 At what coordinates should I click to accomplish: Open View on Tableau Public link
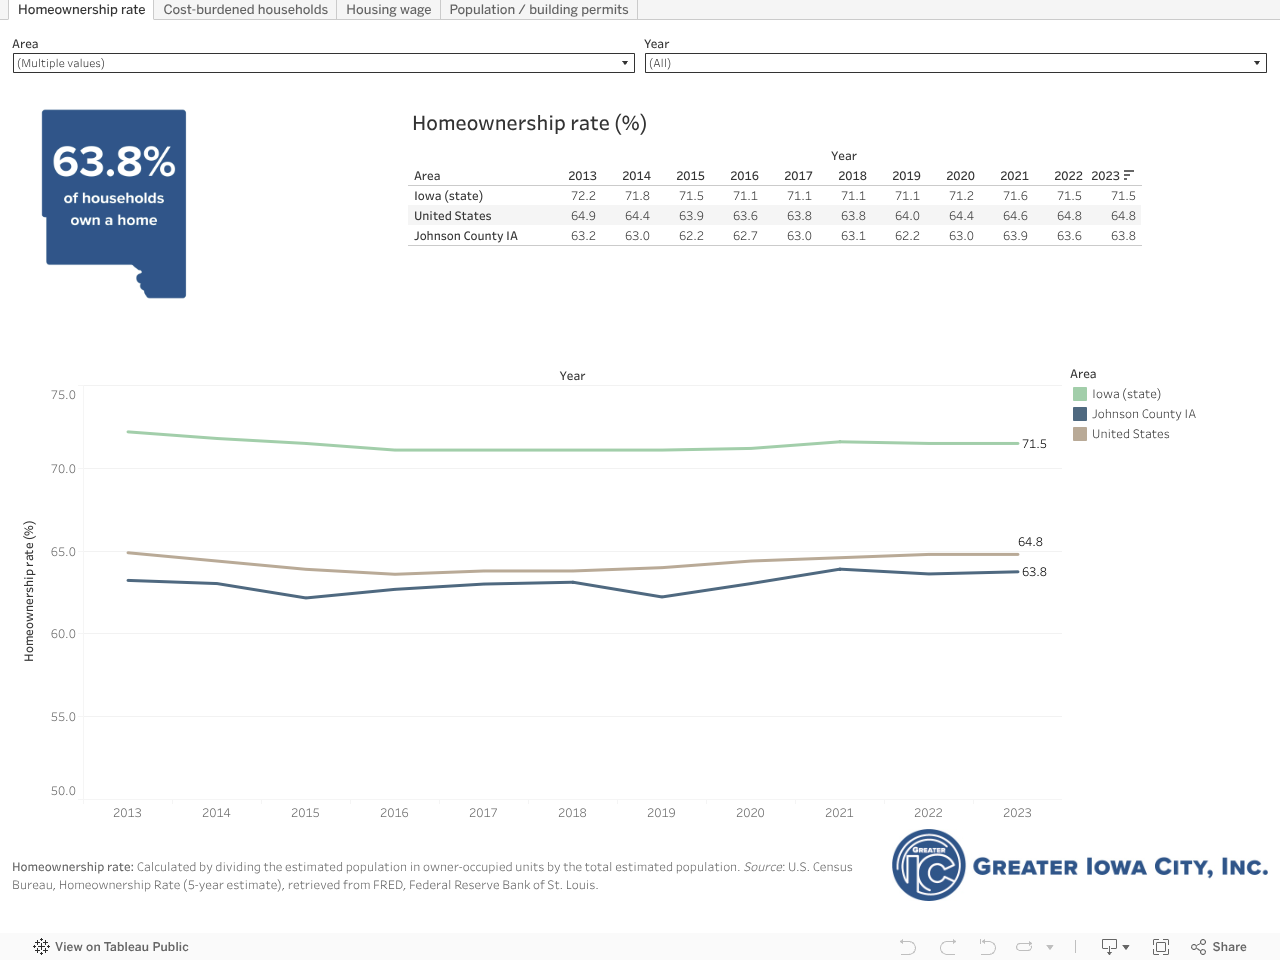coord(121,947)
